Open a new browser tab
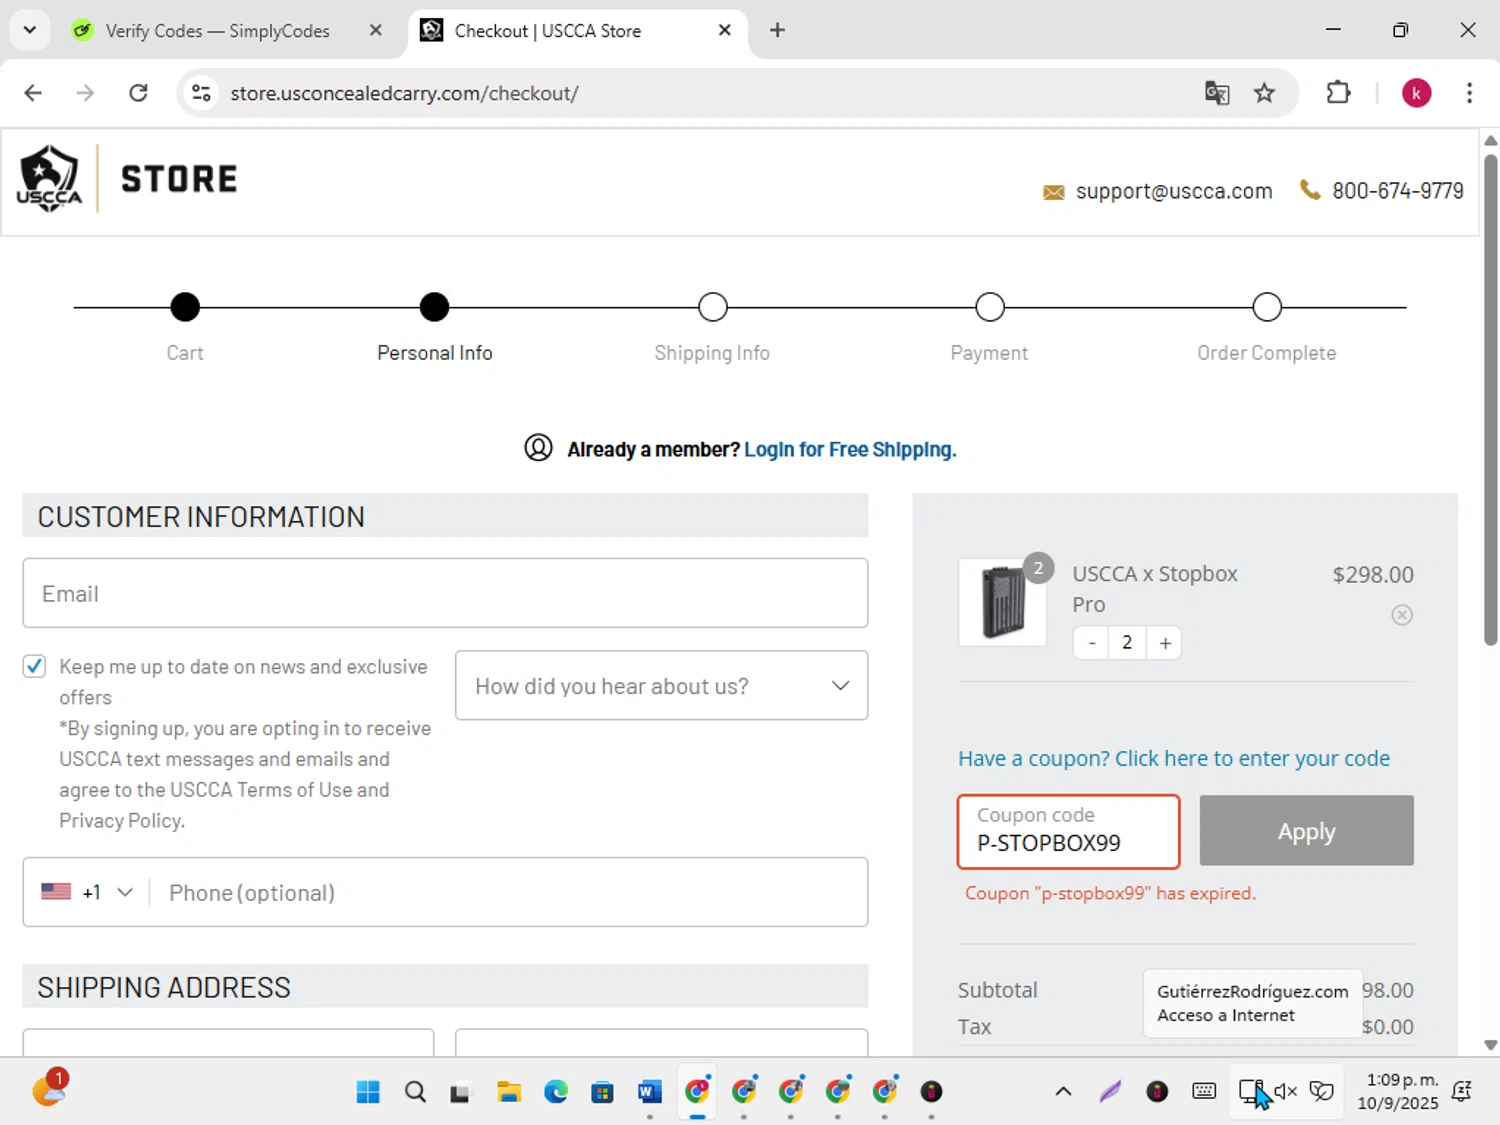This screenshot has width=1500, height=1125. (777, 30)
